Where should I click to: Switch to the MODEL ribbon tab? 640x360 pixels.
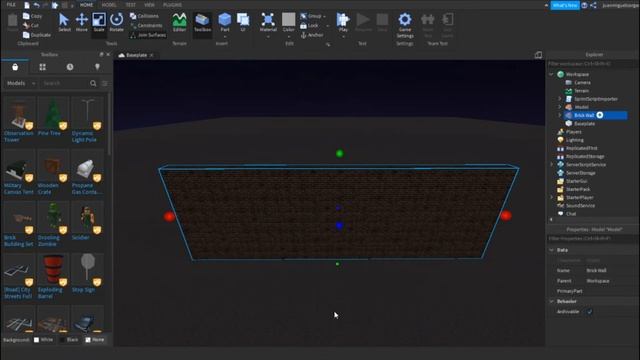109,5
